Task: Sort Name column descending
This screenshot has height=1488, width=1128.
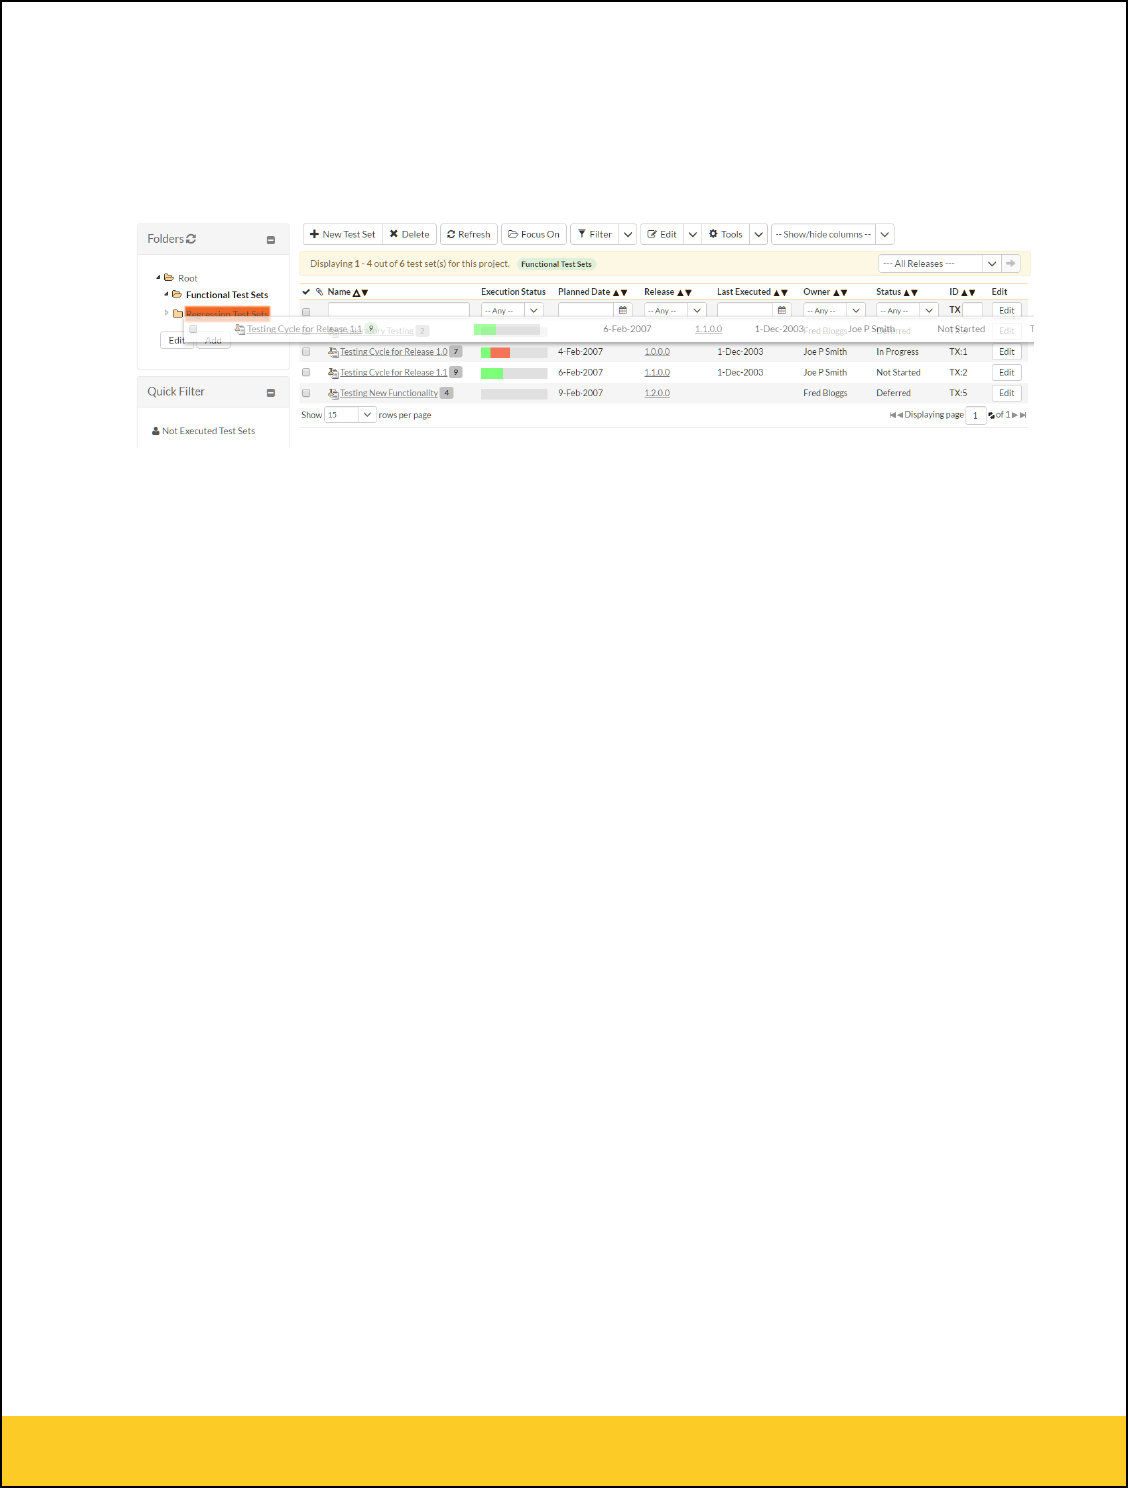Action: pos(364,292)
